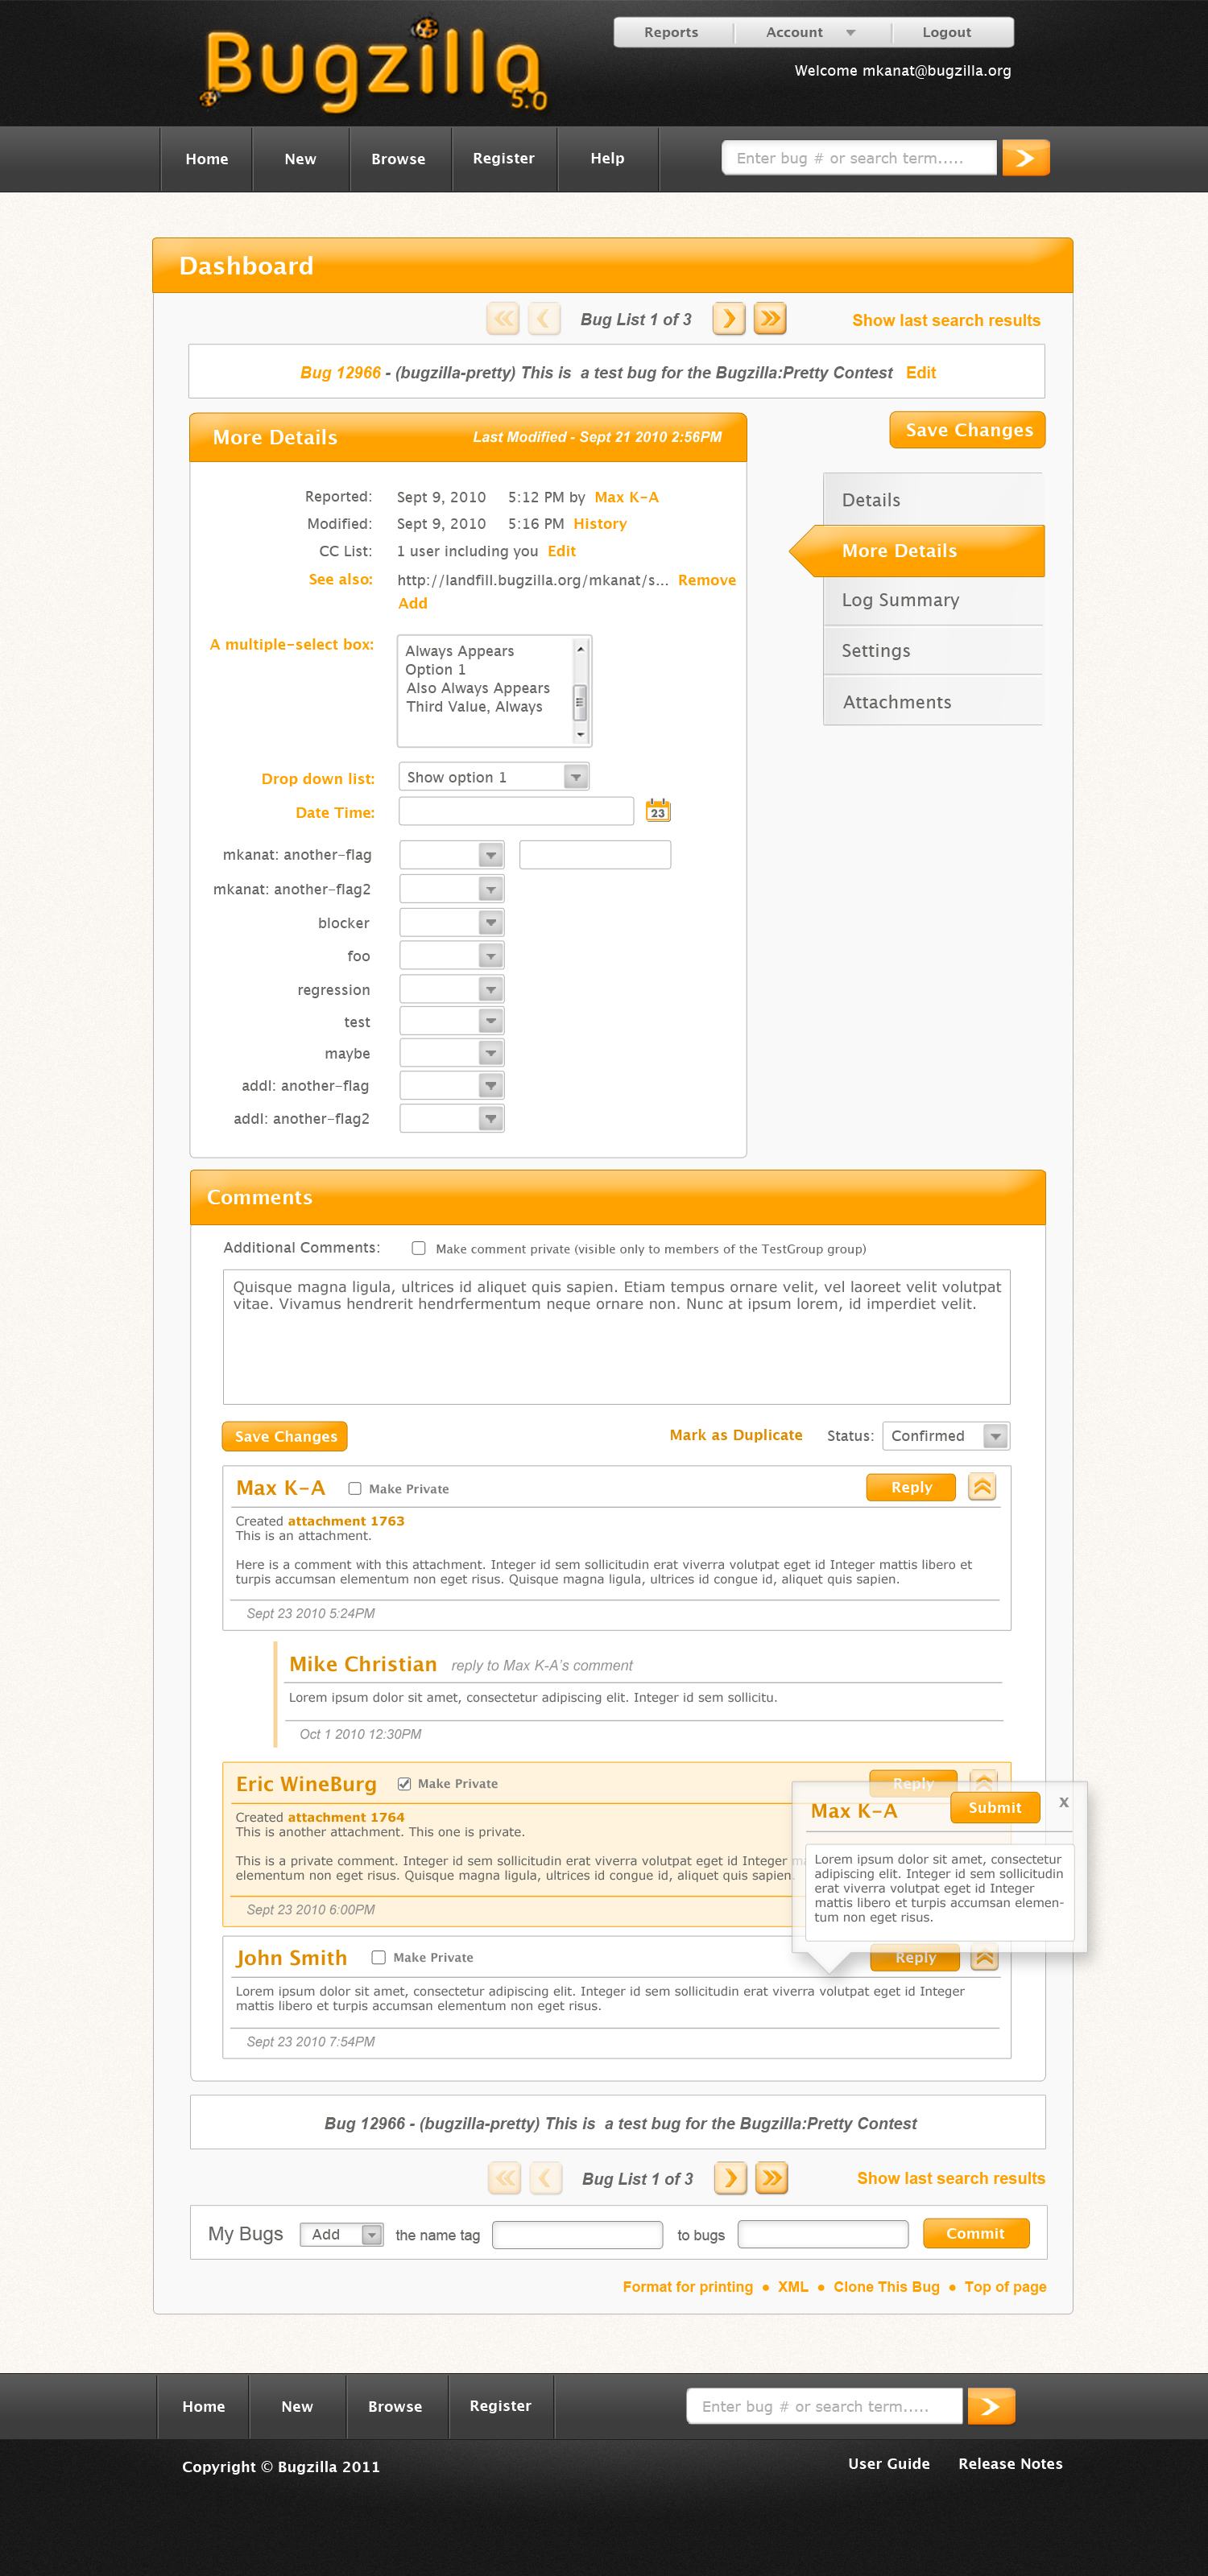Image resolution: width=1208 pixels, height=2576 pixels.
Task: Open the Account dropdown menu
Action: [810, 32]
